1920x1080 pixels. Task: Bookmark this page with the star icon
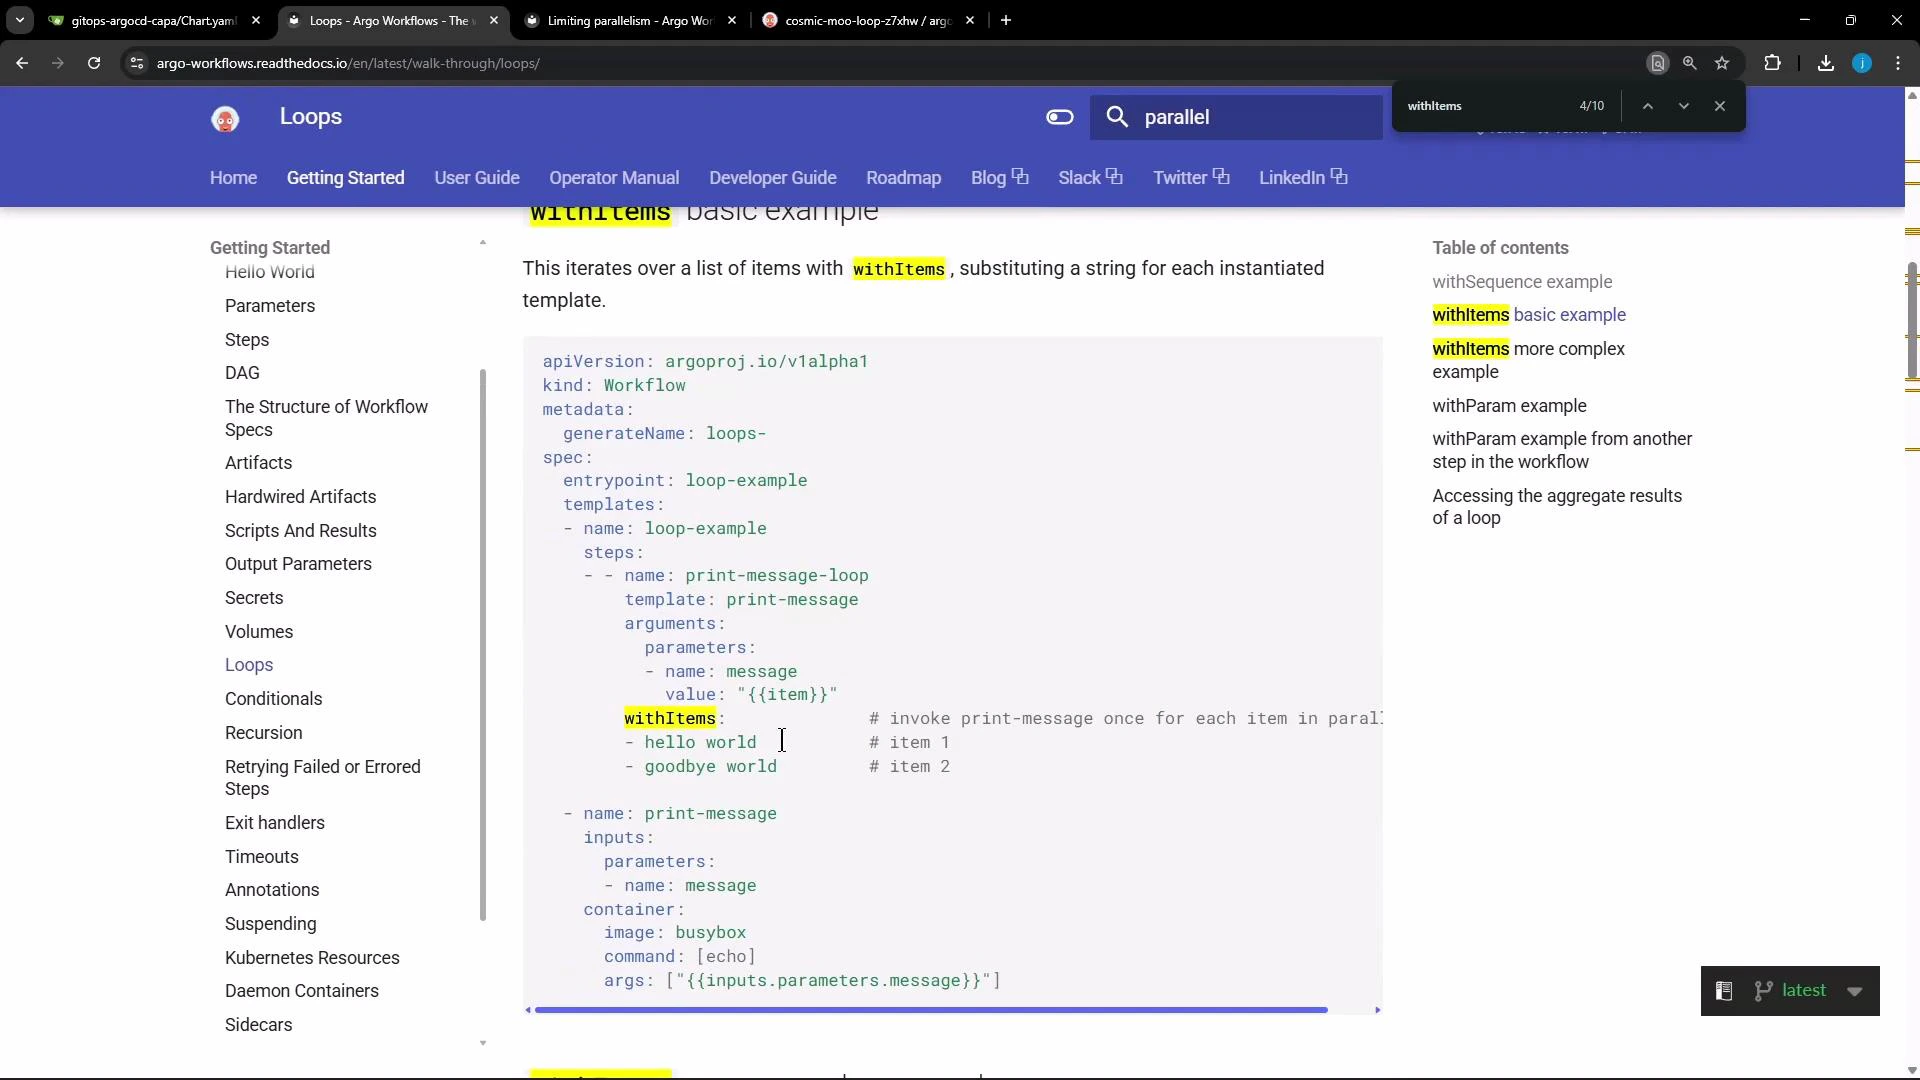tap(1722, 63)
